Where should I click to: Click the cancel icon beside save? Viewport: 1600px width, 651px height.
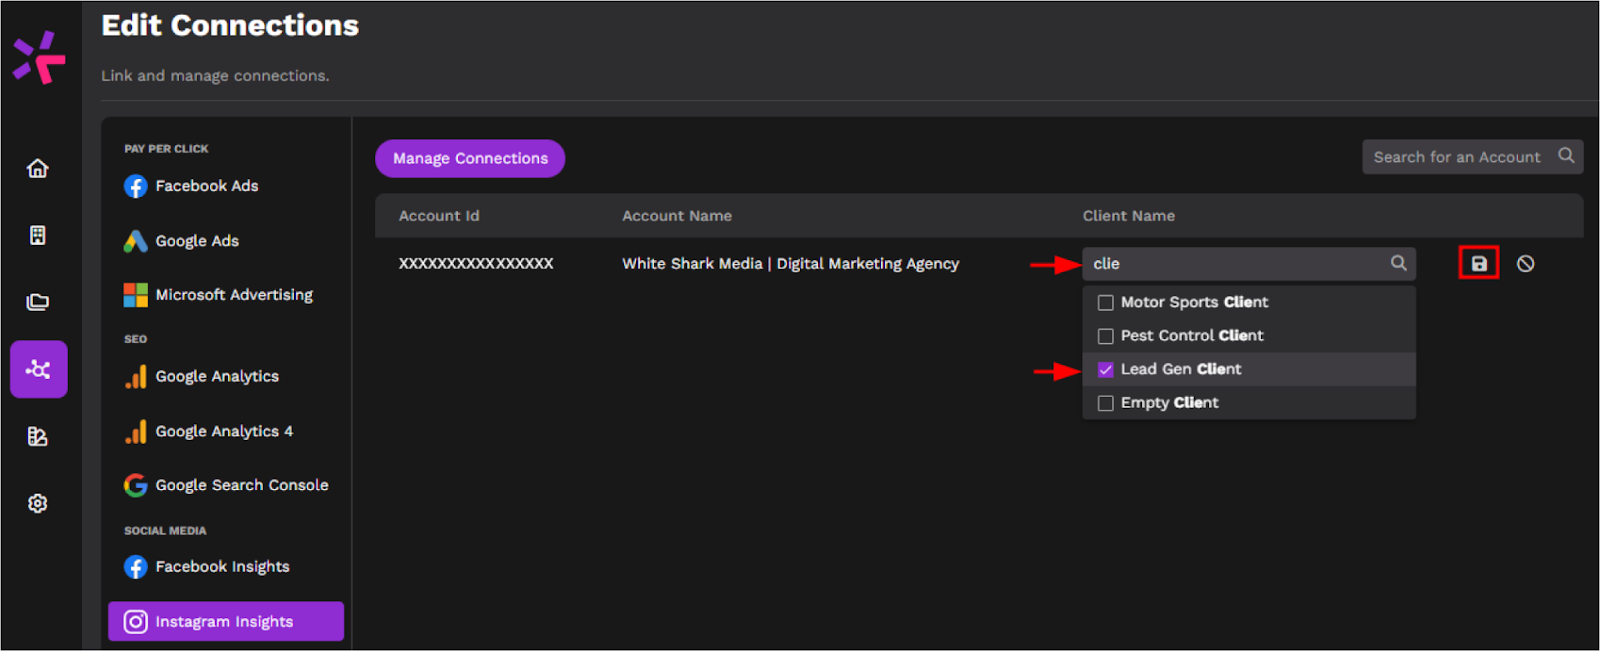point(1525,264)
